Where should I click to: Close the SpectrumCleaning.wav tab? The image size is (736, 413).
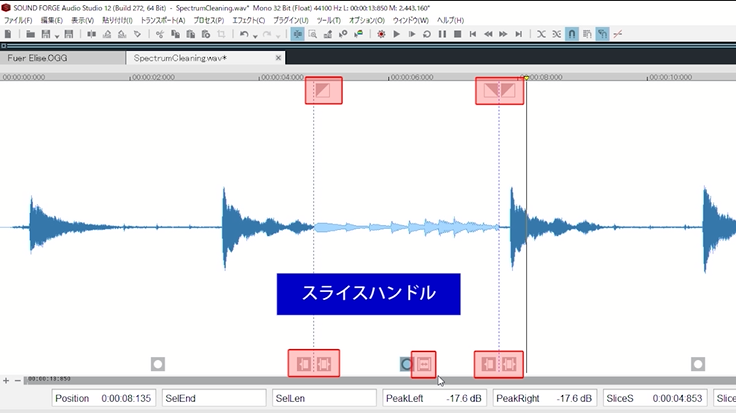pos(279,58)
